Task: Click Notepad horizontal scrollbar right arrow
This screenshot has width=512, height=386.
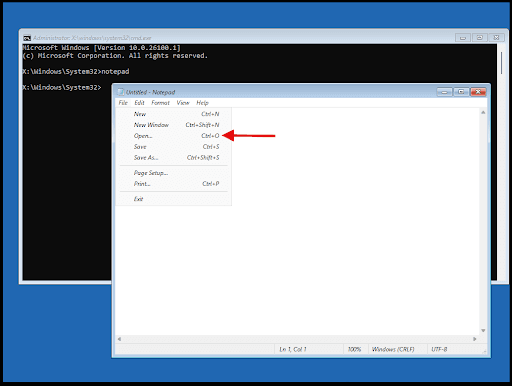Action: pyautogui.click(x=475, y=339)
